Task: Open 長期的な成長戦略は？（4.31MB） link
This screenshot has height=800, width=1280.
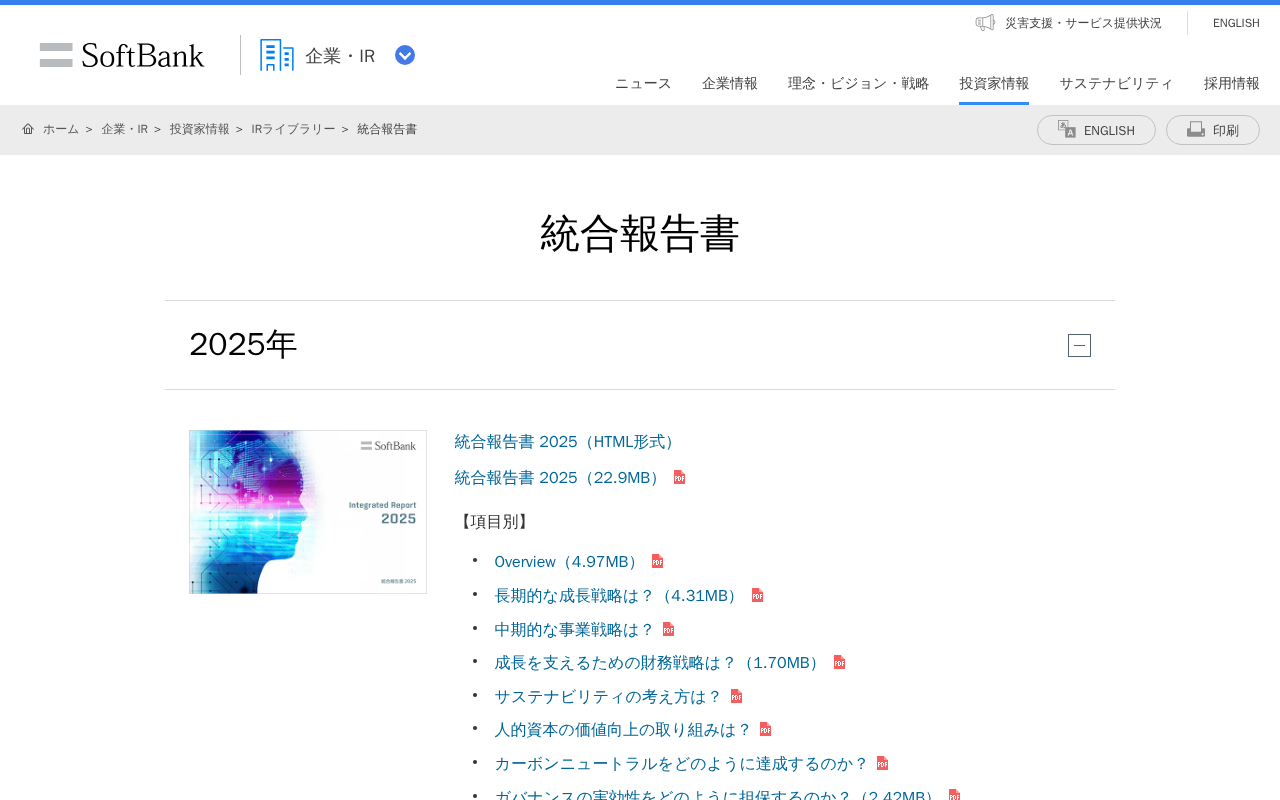Action: 619,596
